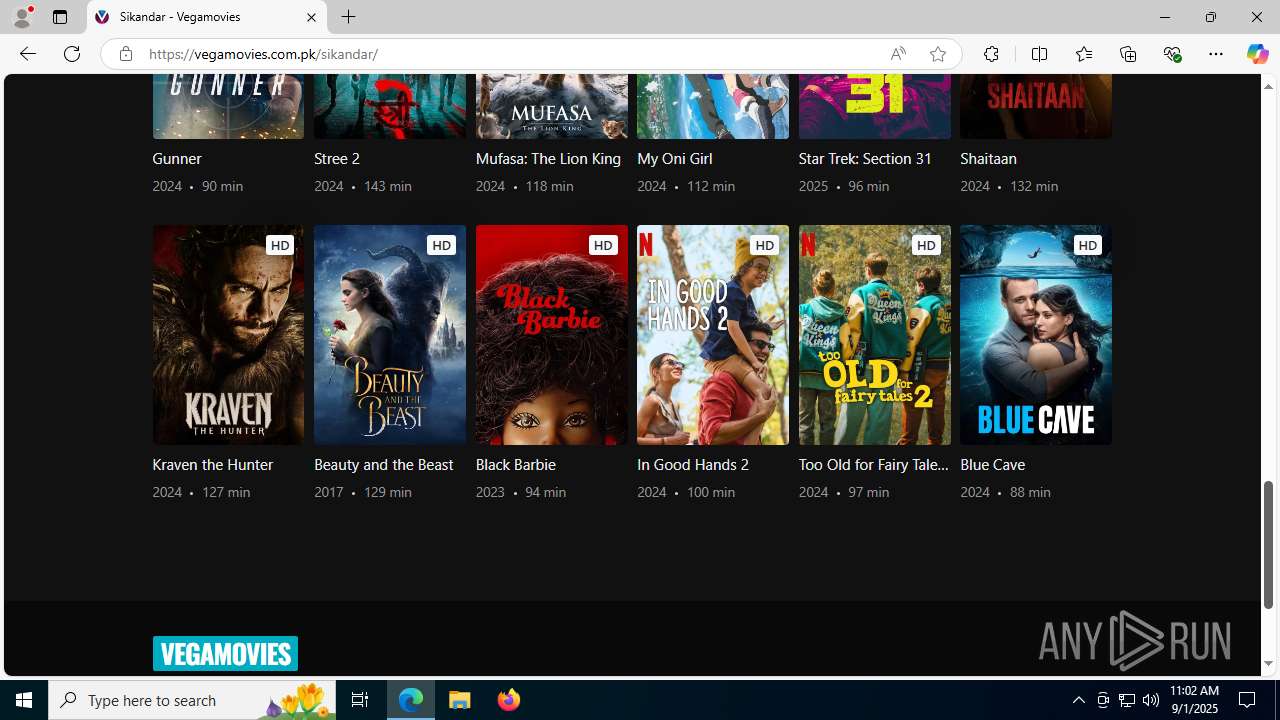Click Black Barbie title text
Viewport: 1280px width, 720px height.
(516, 465)
